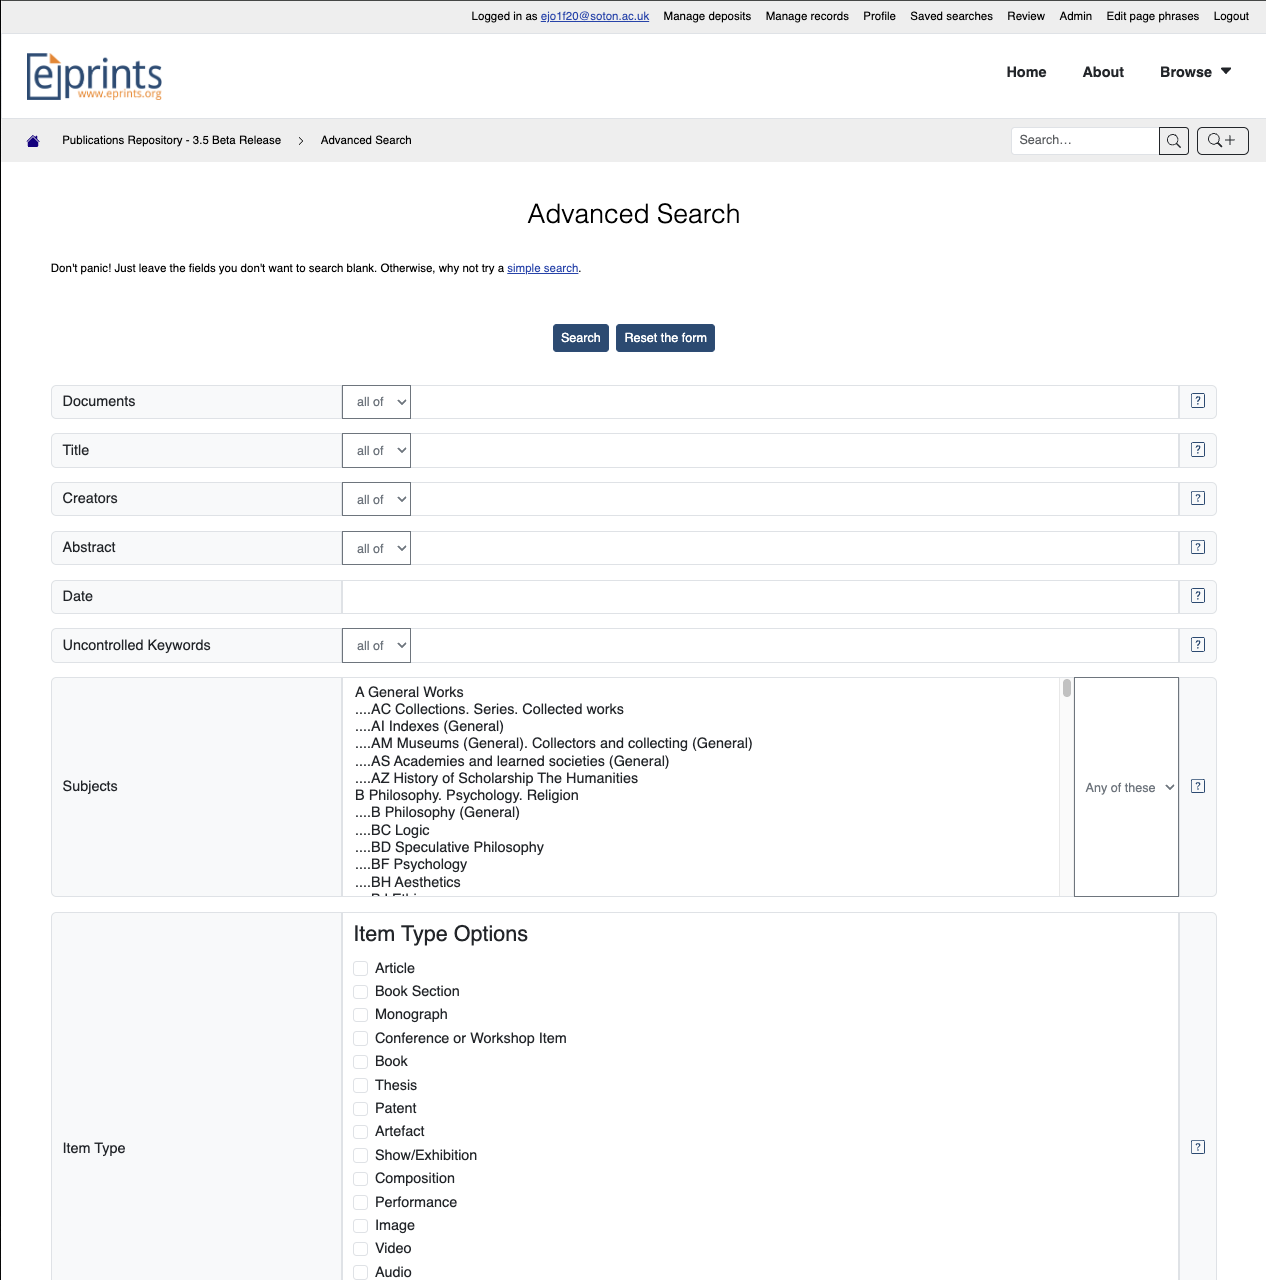Check Conference or Workshop Item
This screenshot has height=1280, width=1266.
pos(361,1038)
